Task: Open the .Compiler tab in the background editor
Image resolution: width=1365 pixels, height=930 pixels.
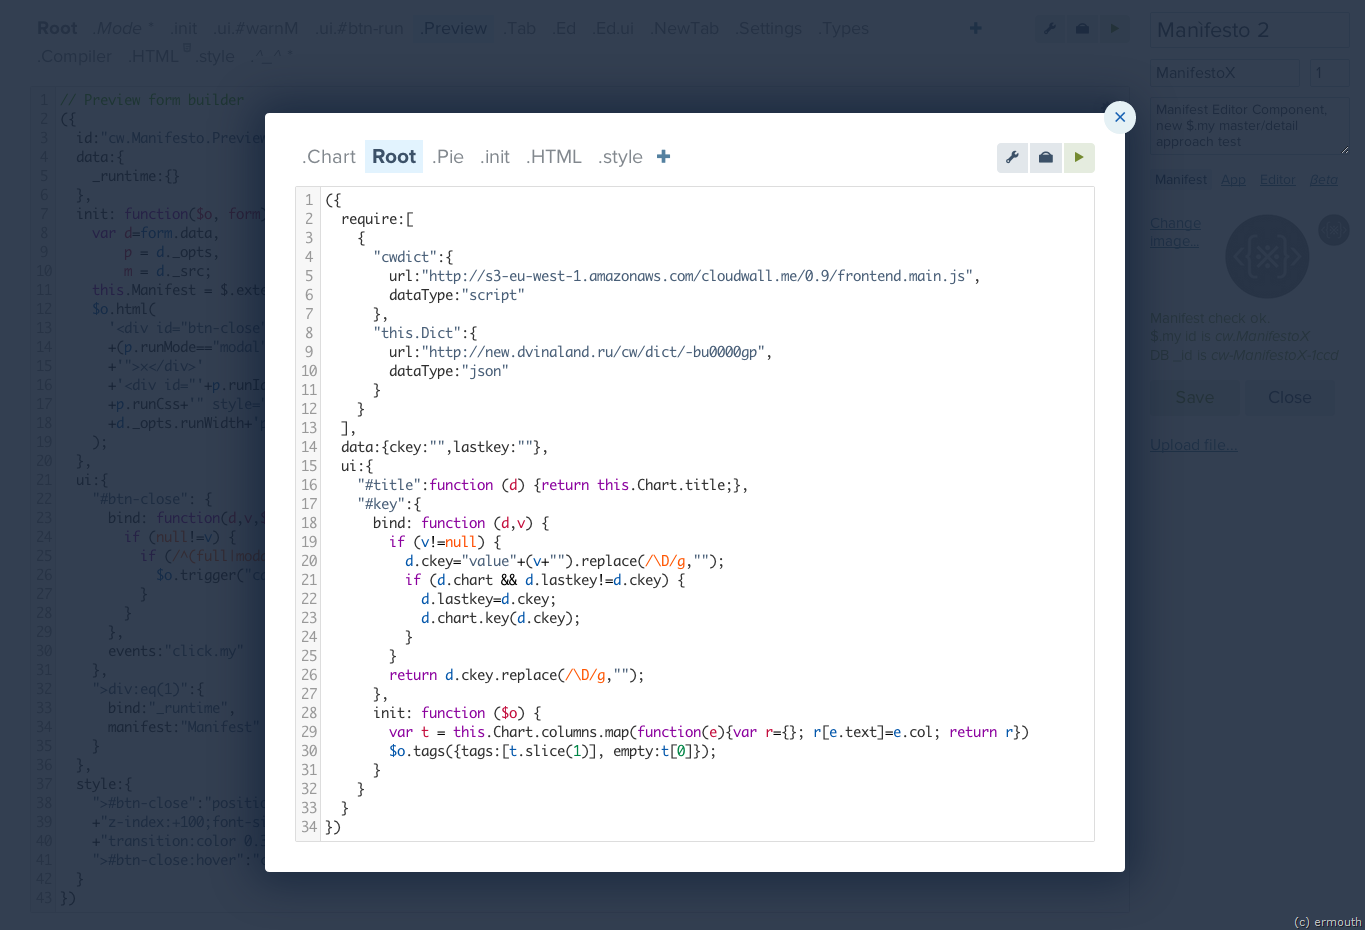Action: [75, 57]
